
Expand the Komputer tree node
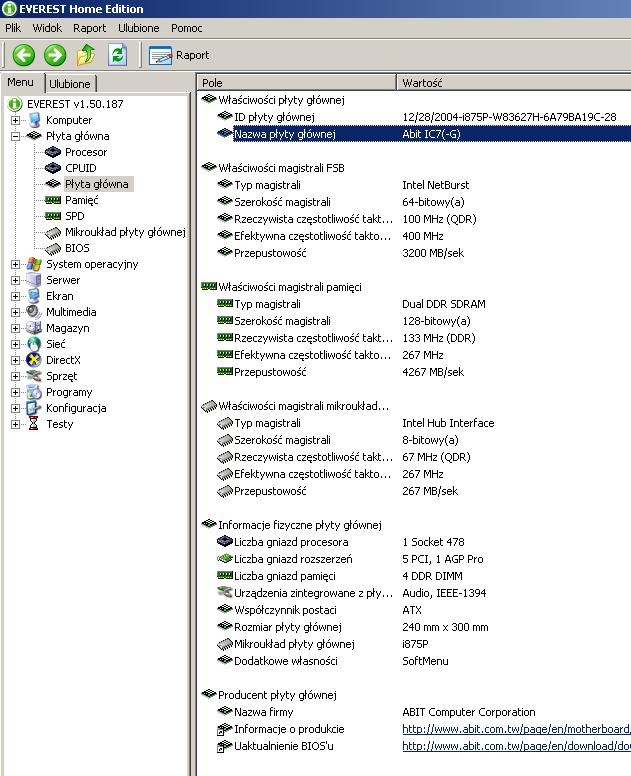tap(15, 120)
